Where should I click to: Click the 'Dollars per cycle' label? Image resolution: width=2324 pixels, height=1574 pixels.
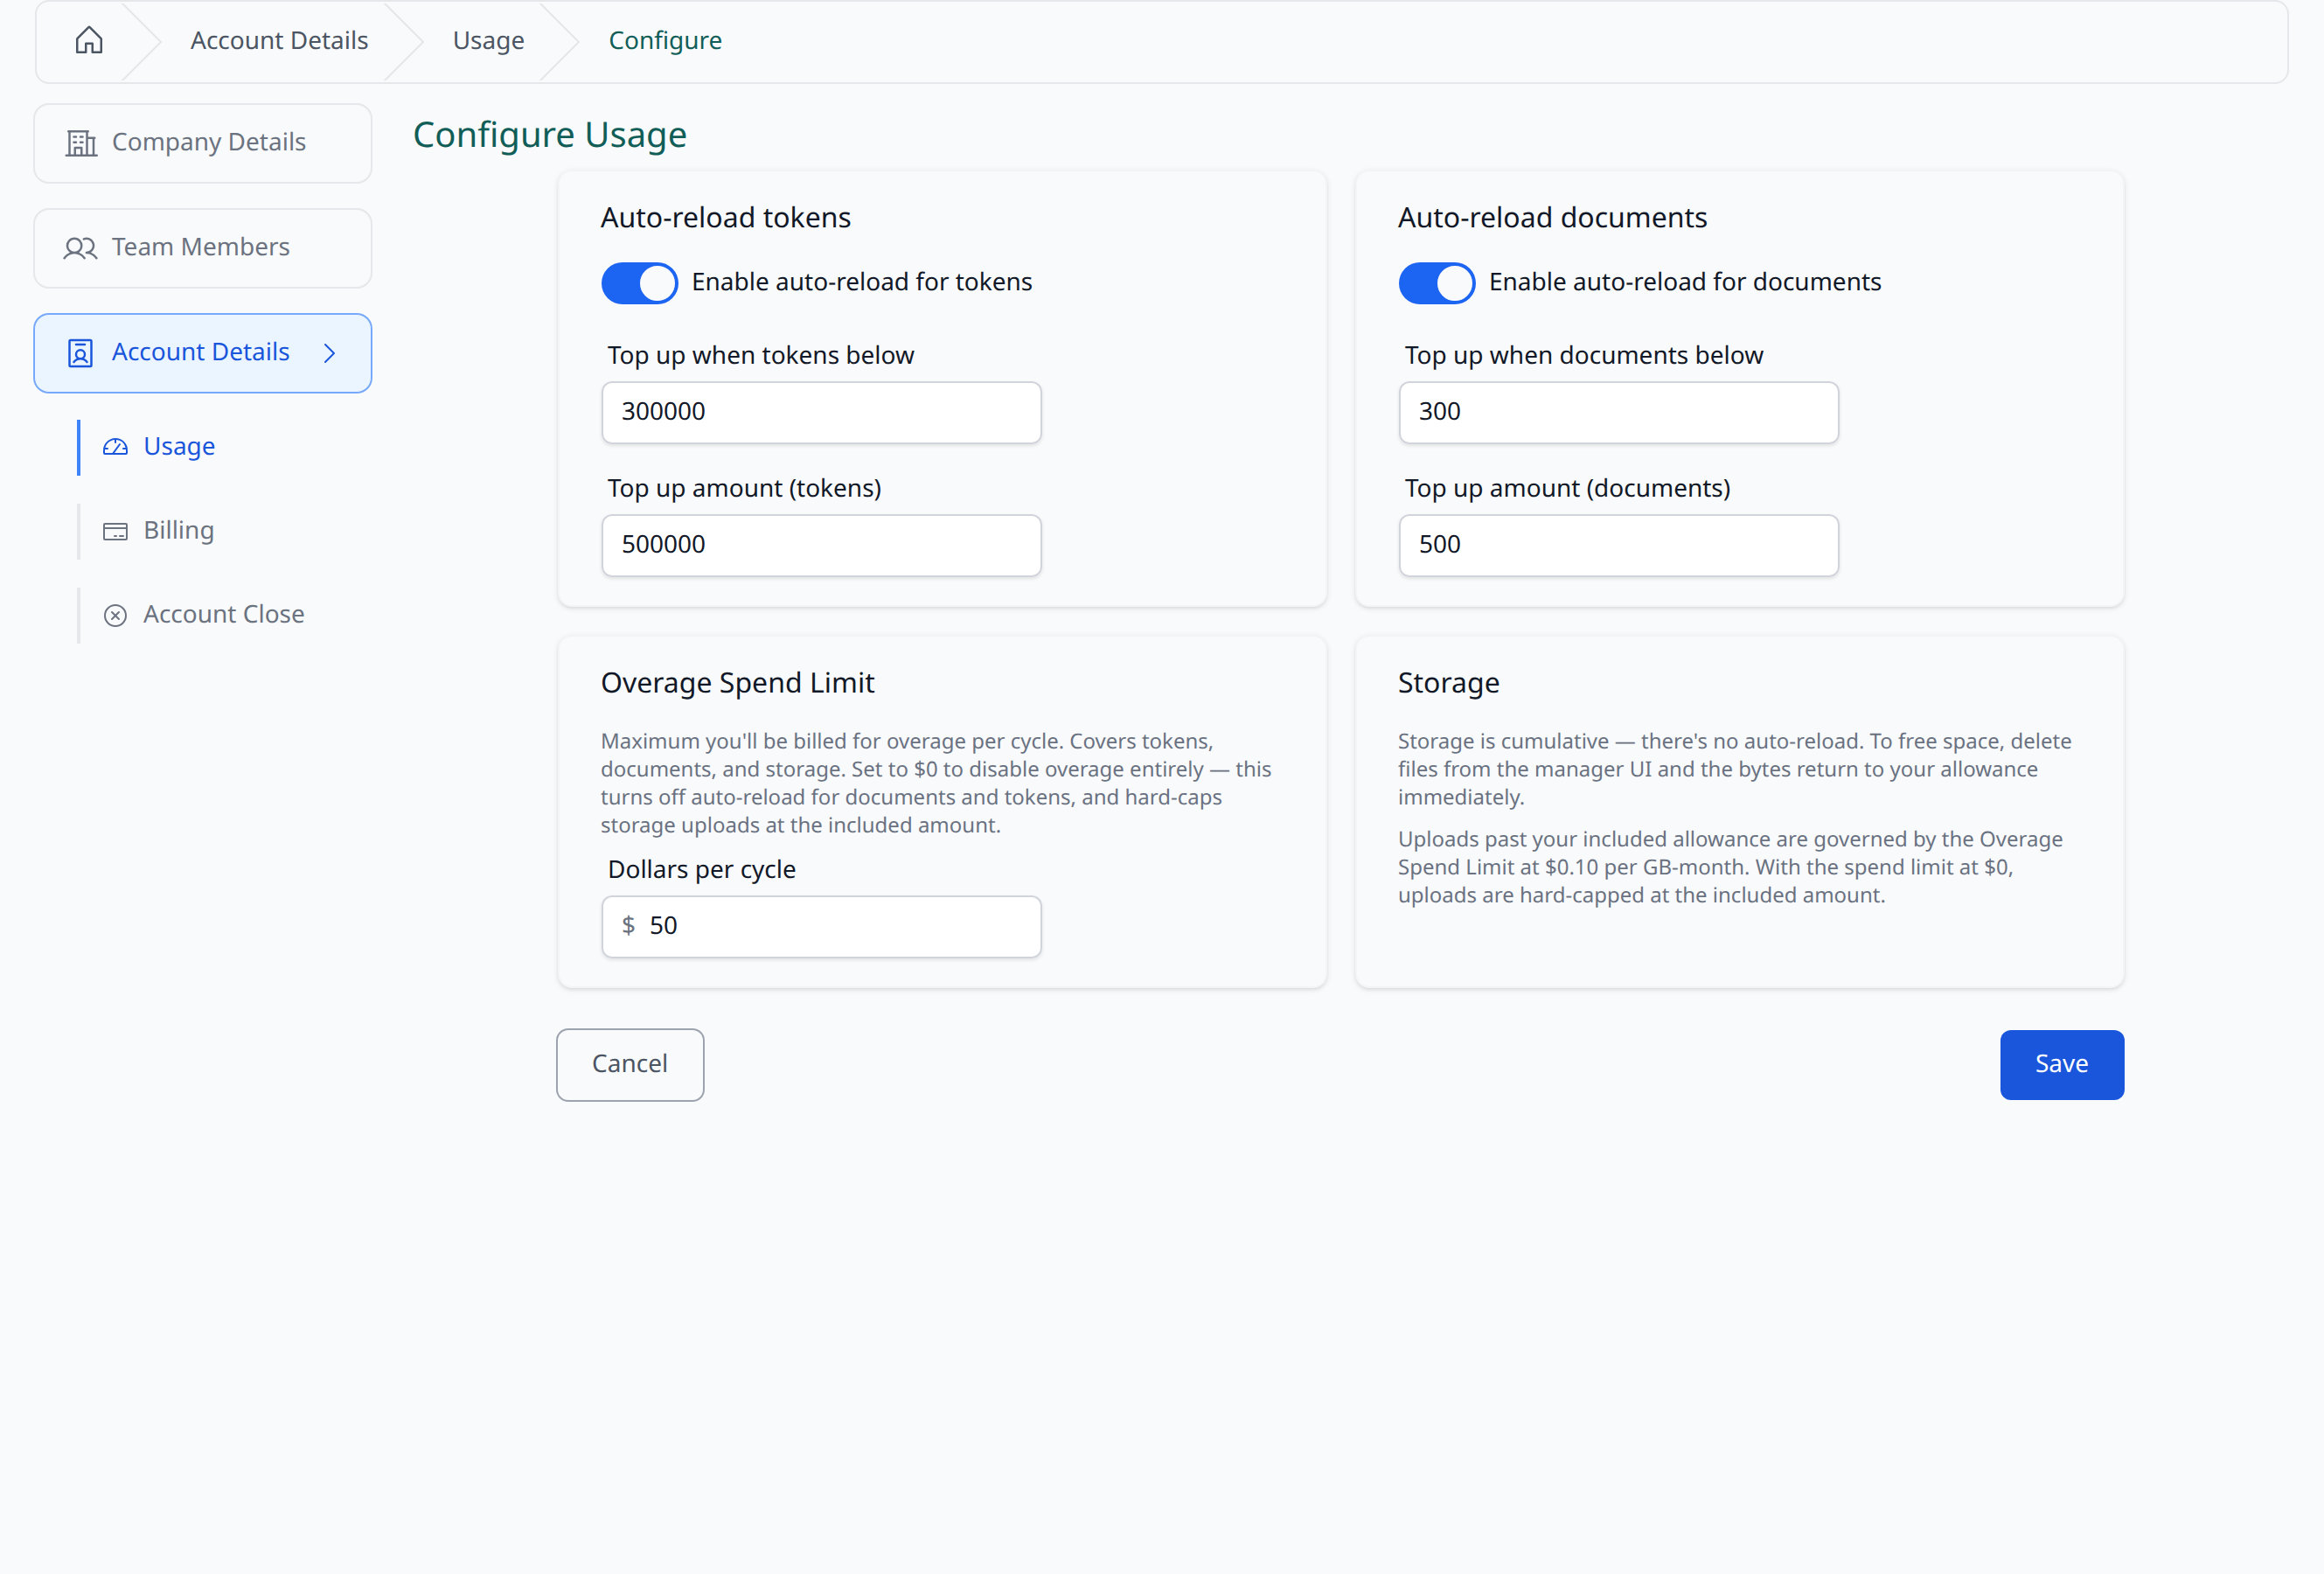point(701,870)
